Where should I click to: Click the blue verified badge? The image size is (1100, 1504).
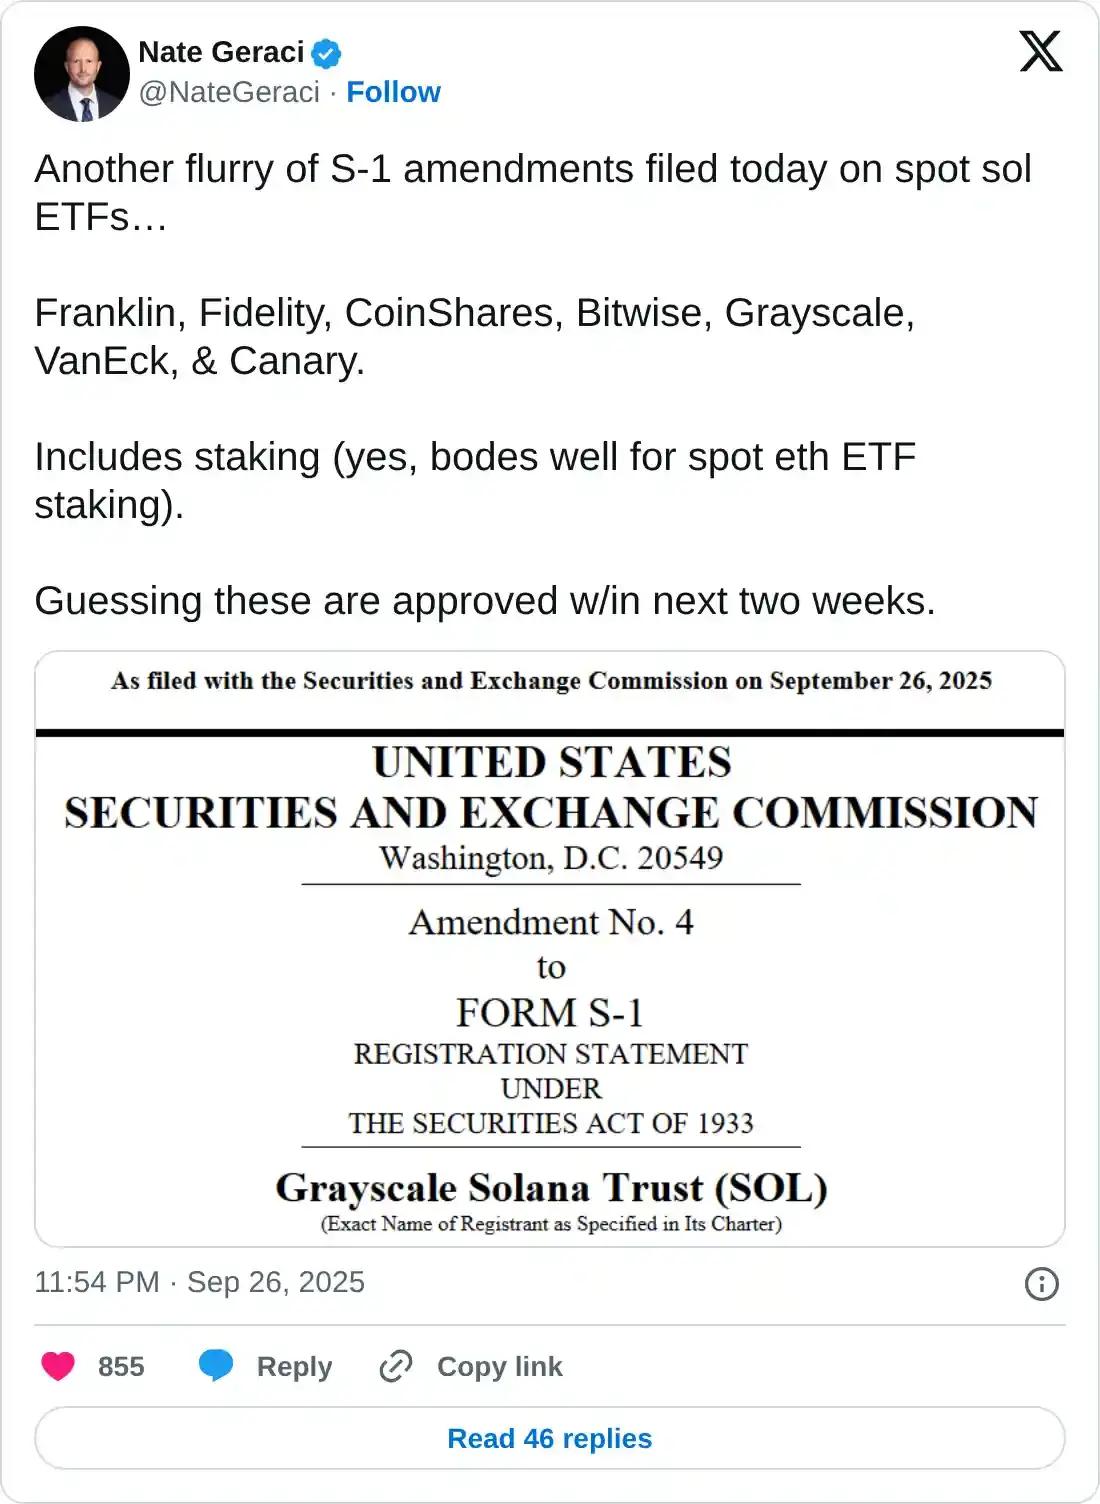pos(326,53)
